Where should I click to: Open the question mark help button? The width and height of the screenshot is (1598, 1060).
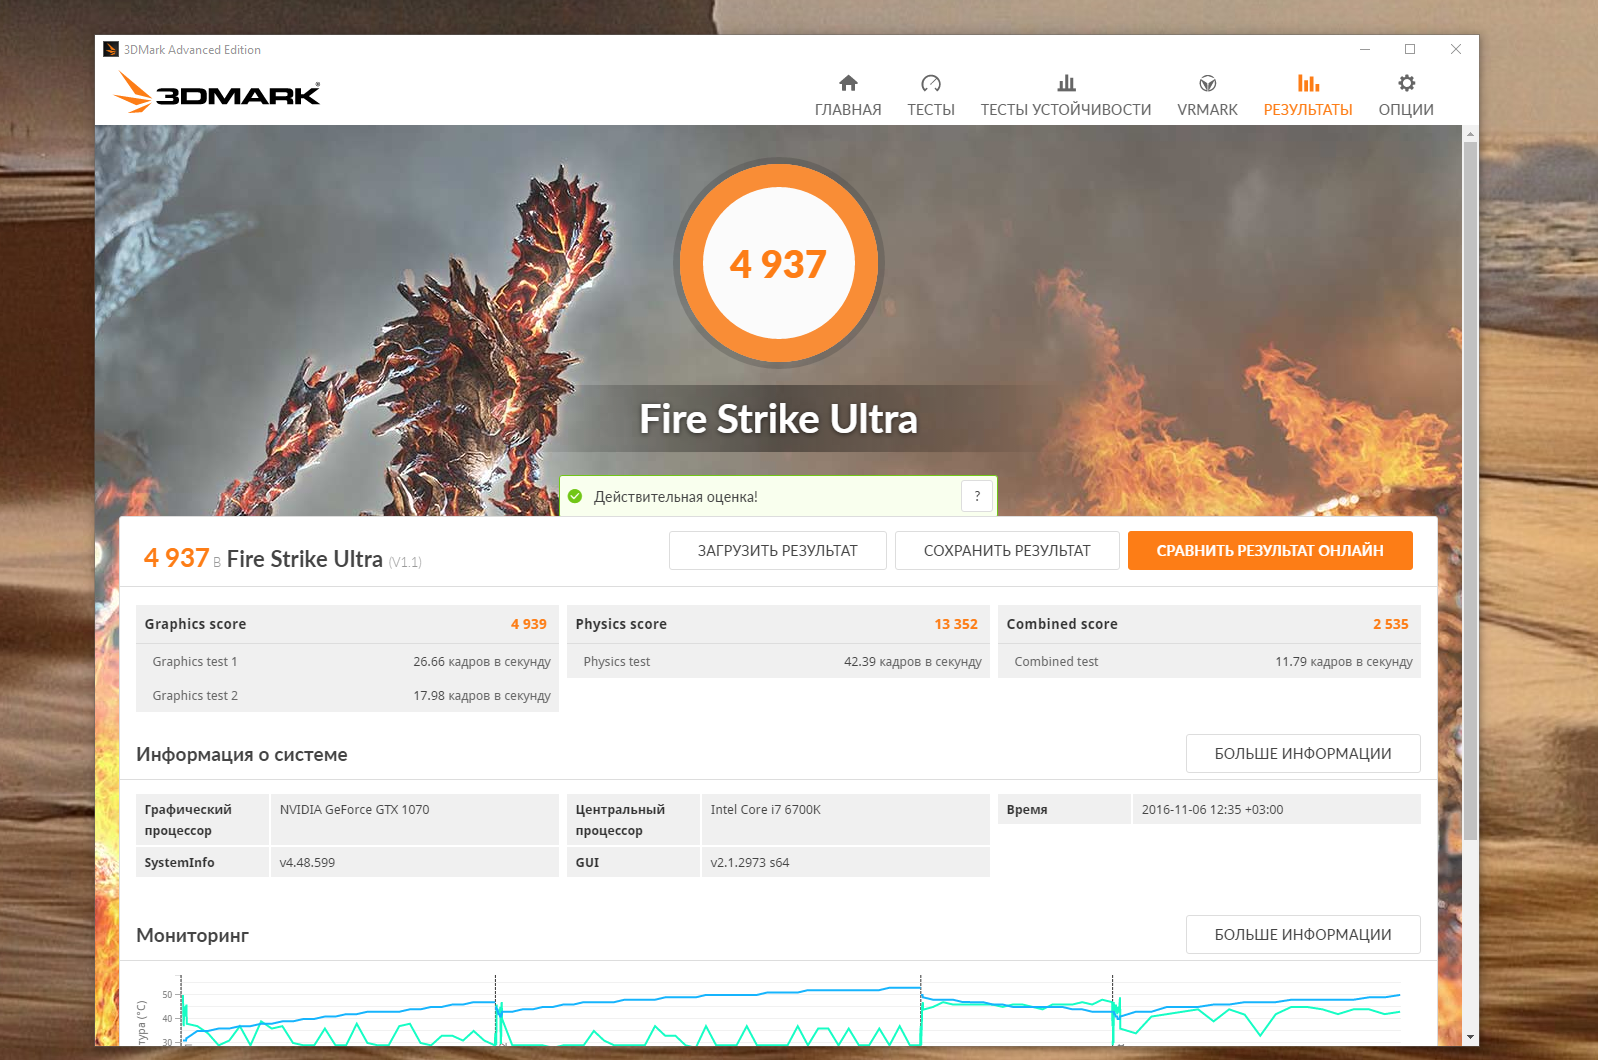pyautogui.click(x=977, y=496)
